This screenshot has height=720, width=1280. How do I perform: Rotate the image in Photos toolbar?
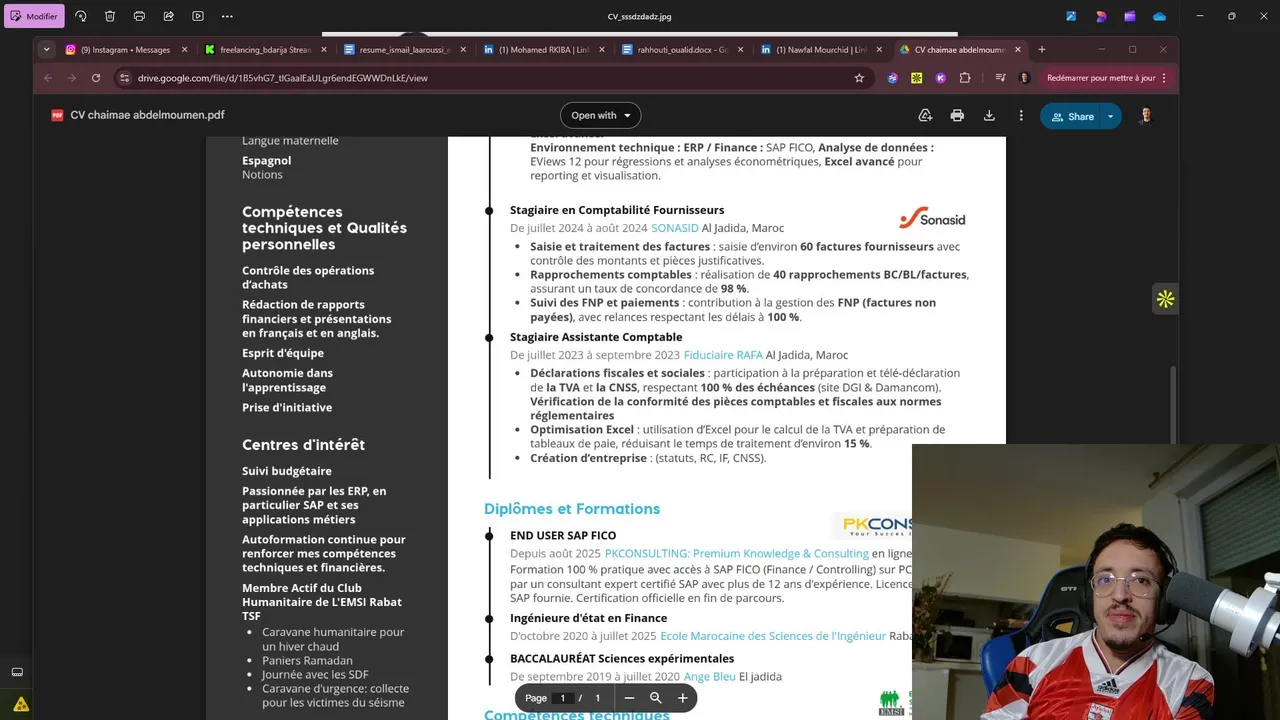(81, 16)
